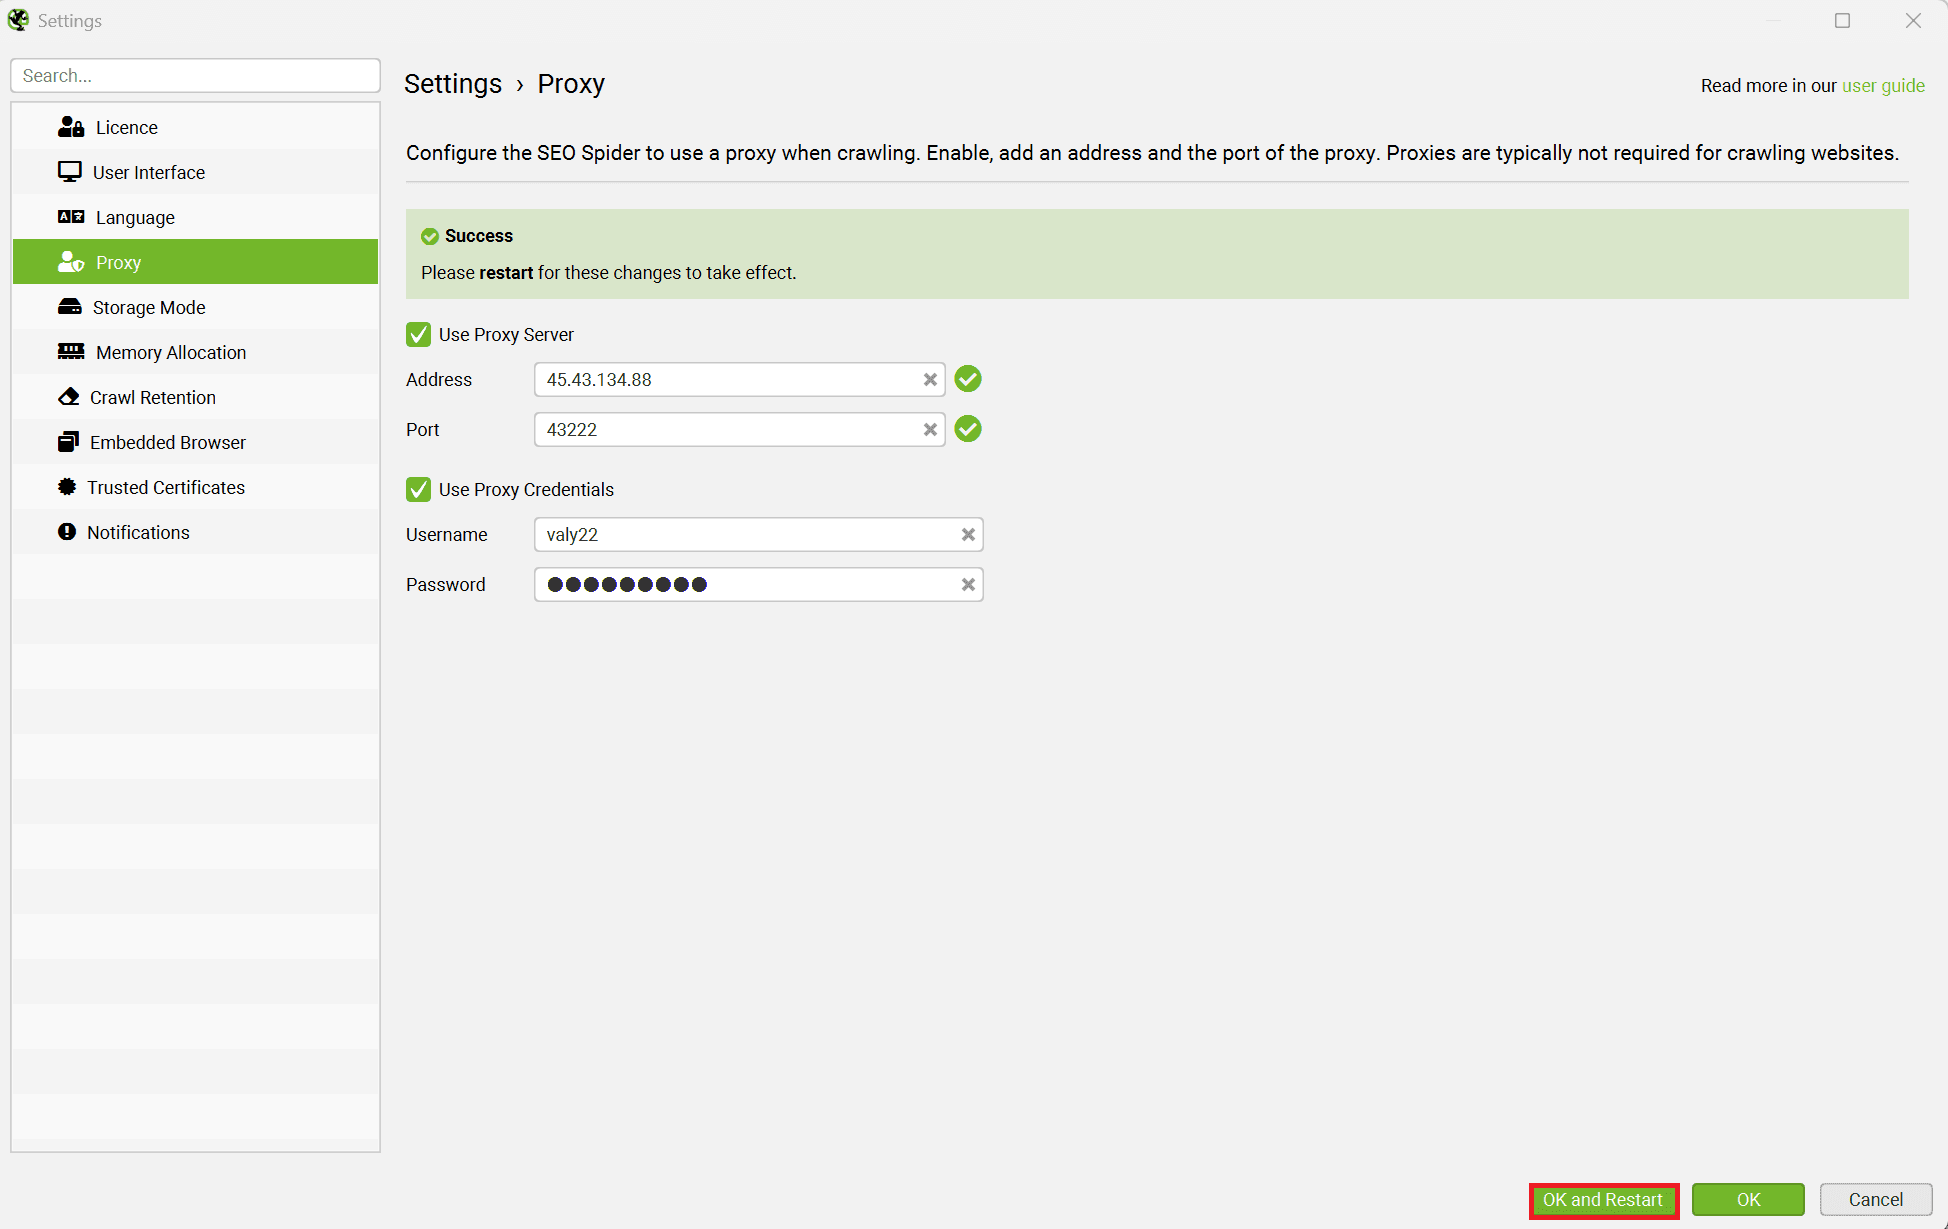Image resolution: width=1948 pixels, height=1229 pixels.
Task: Click inside the Search settings box
Action: pos(195,75)
